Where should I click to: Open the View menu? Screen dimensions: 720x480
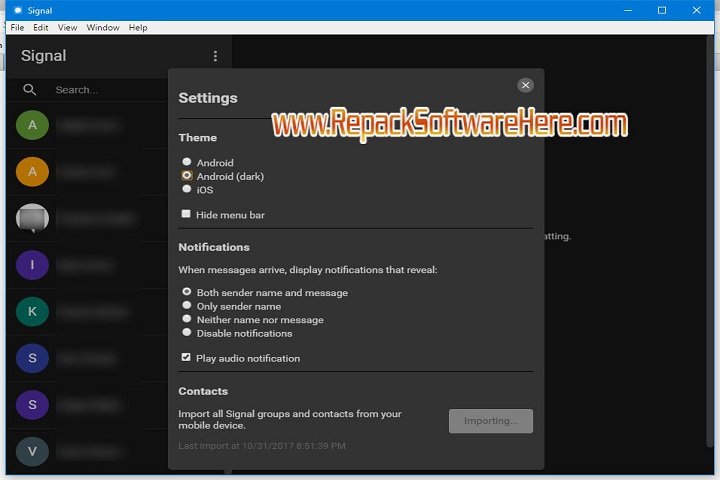coord(68,28)
